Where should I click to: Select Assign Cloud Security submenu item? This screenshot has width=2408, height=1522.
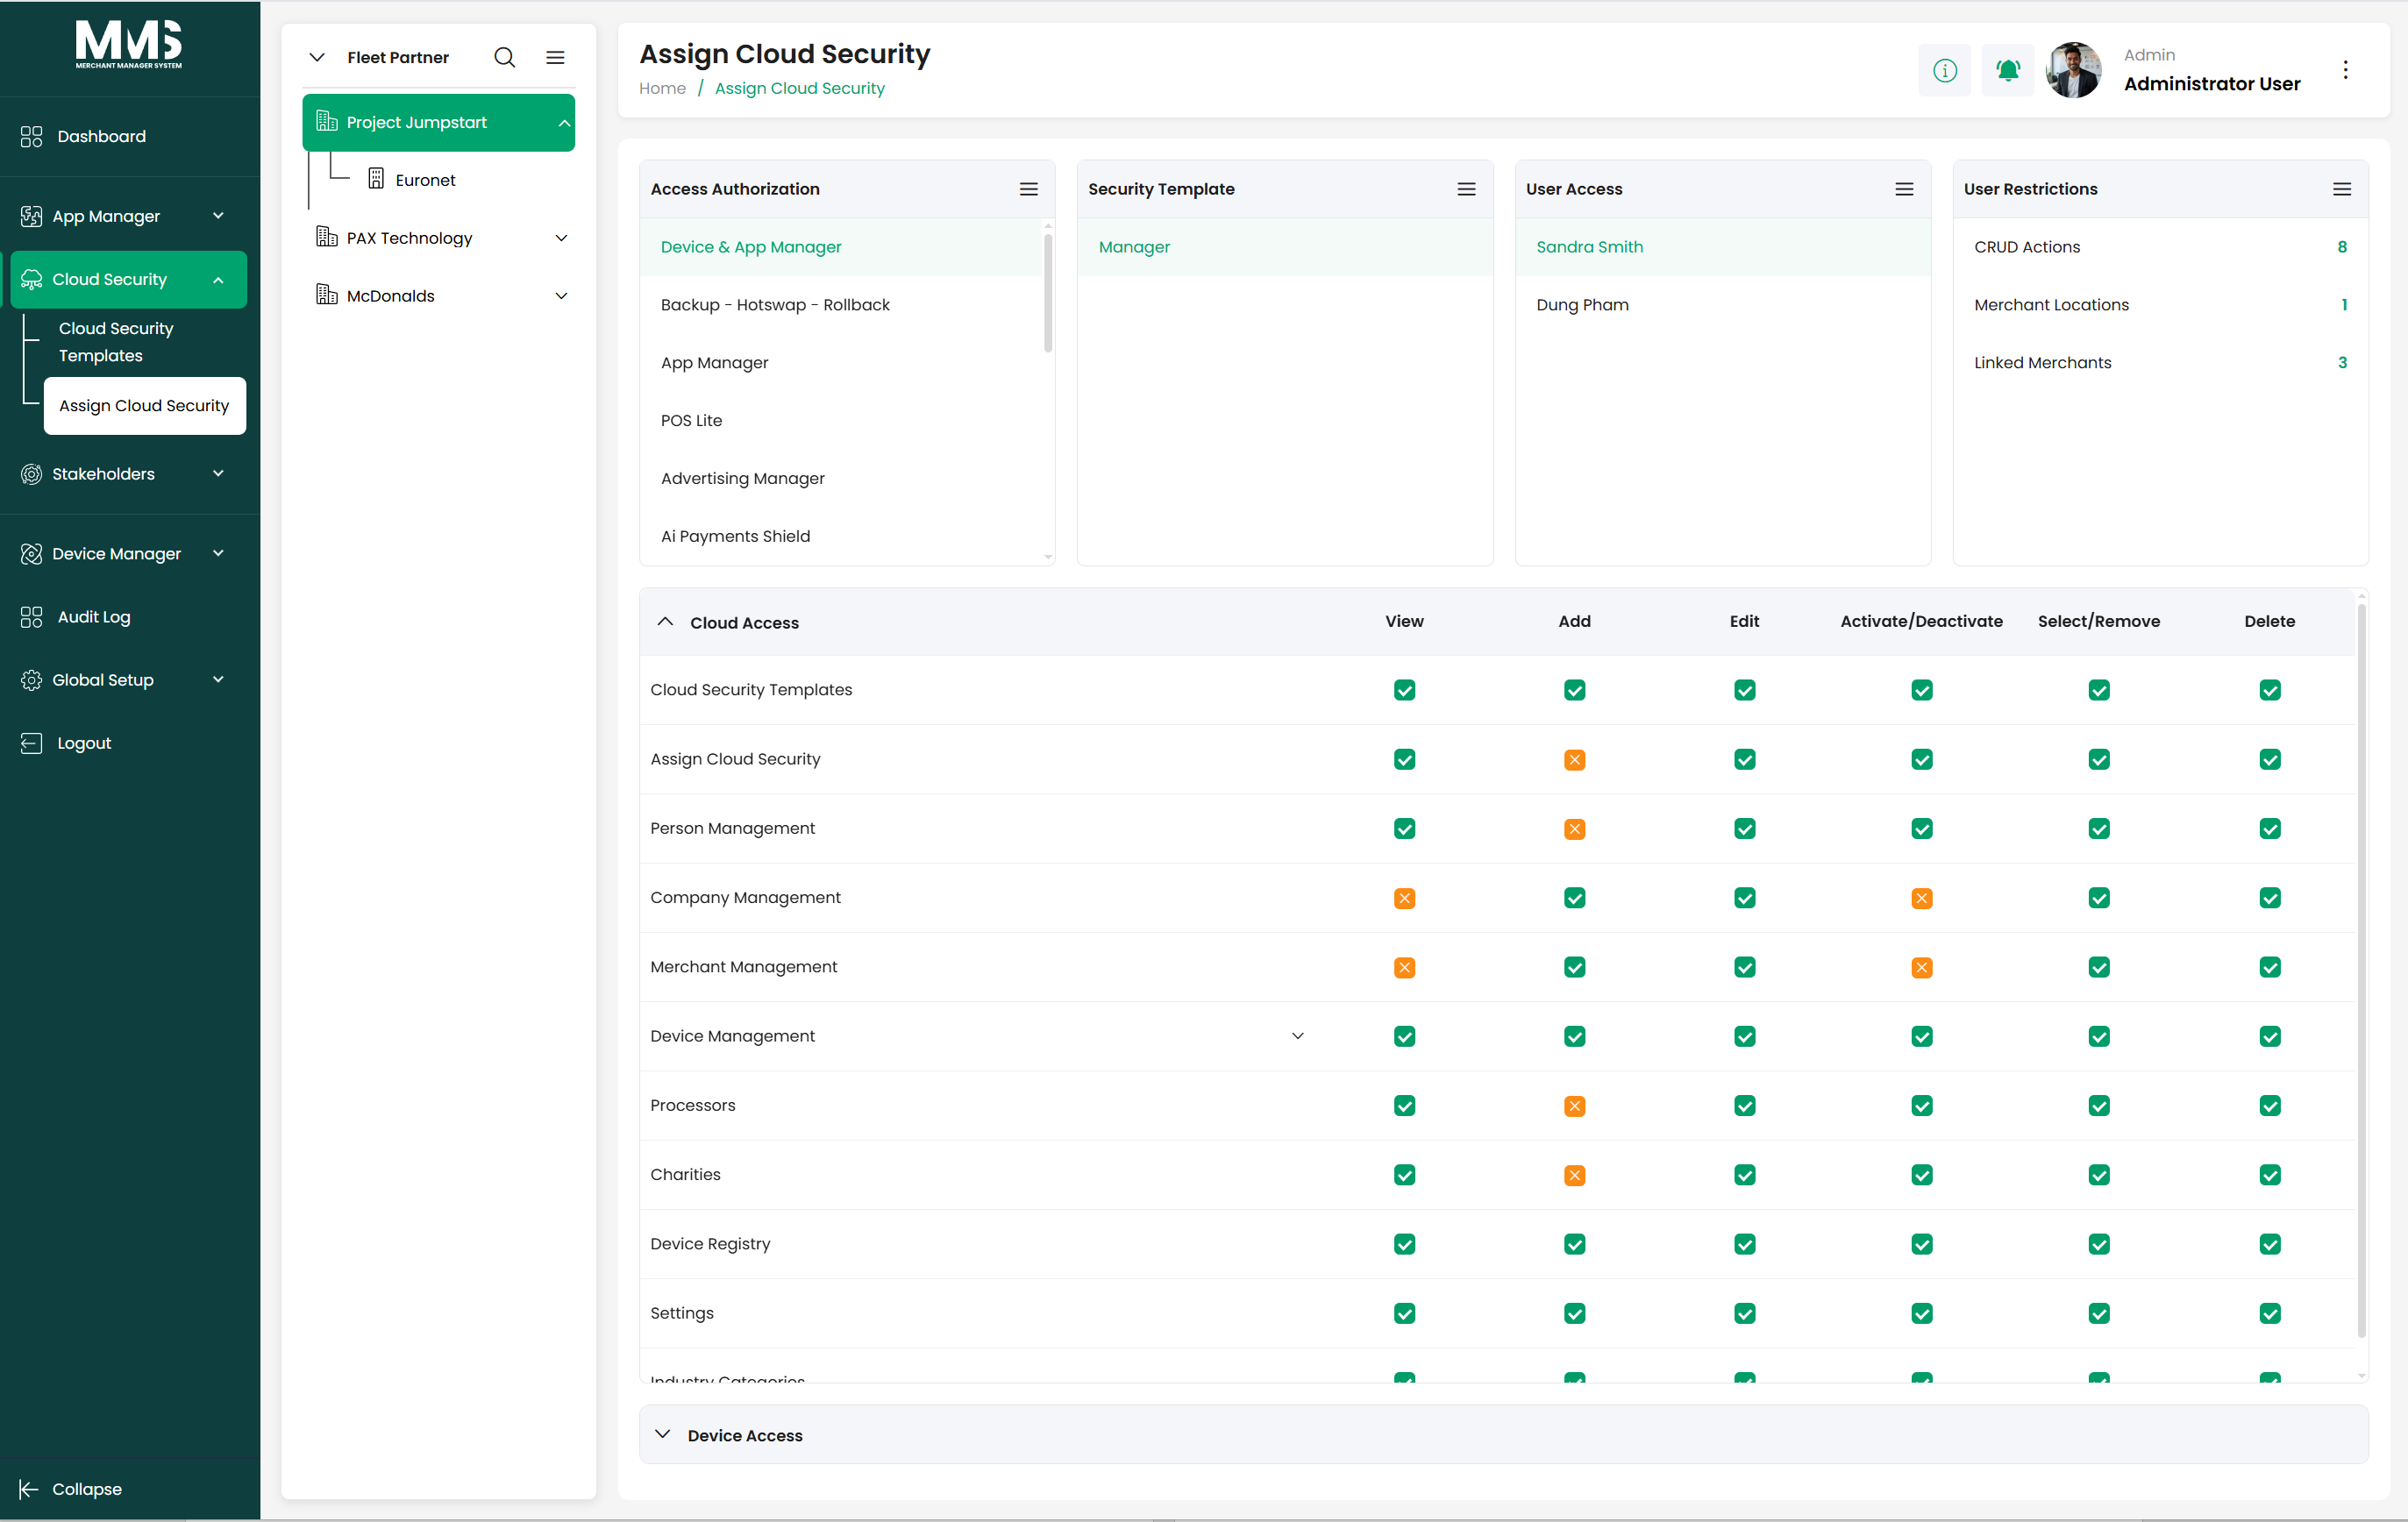[145, 406]
